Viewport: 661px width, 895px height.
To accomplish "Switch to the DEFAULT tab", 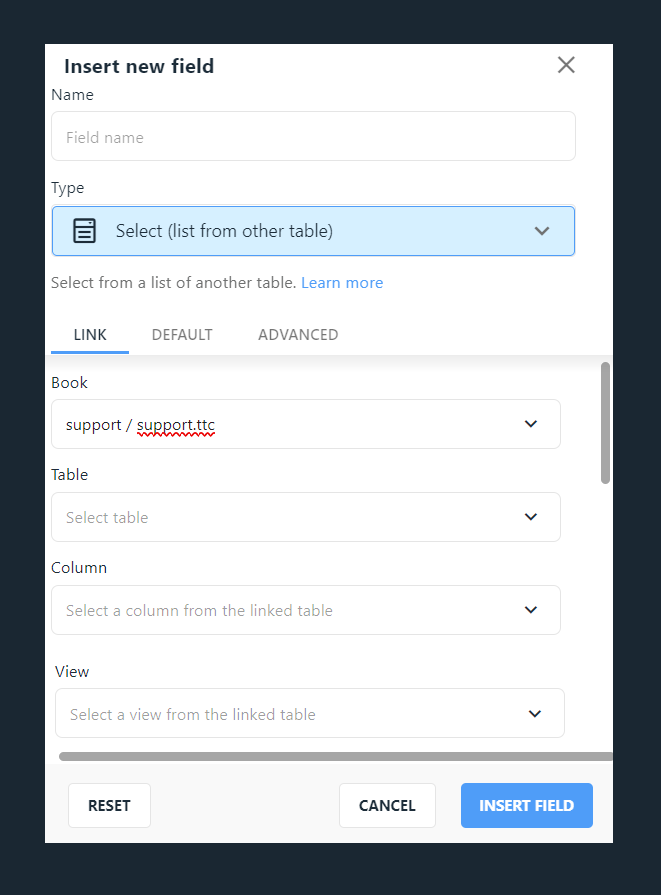I will tap(182, 334).
